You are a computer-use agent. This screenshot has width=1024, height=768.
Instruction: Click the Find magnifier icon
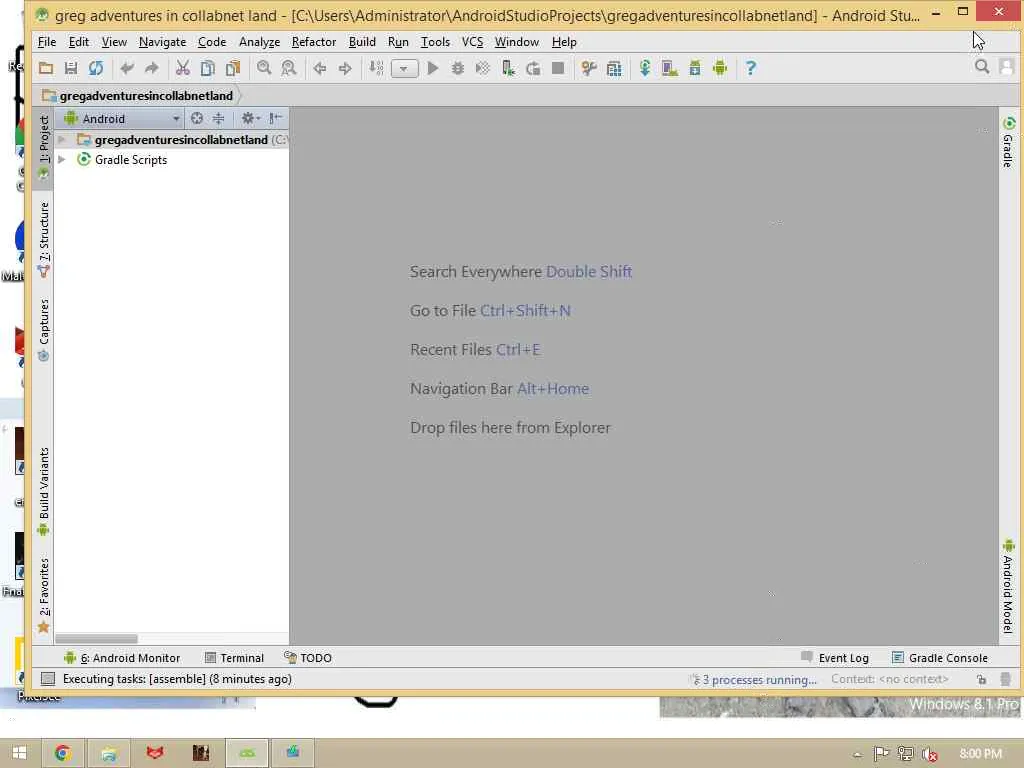pos(264,68)
